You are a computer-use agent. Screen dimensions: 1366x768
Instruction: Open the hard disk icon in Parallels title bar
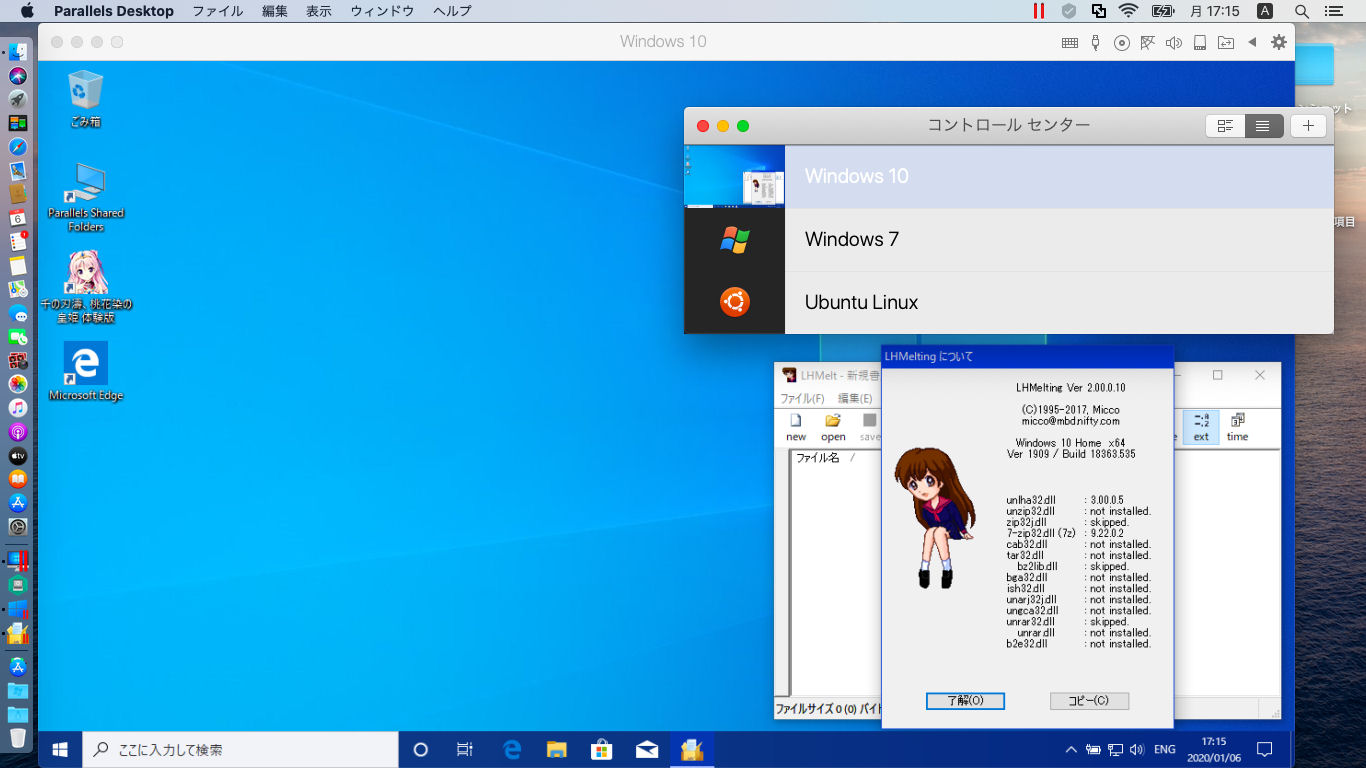click(x=1200, y=42)
